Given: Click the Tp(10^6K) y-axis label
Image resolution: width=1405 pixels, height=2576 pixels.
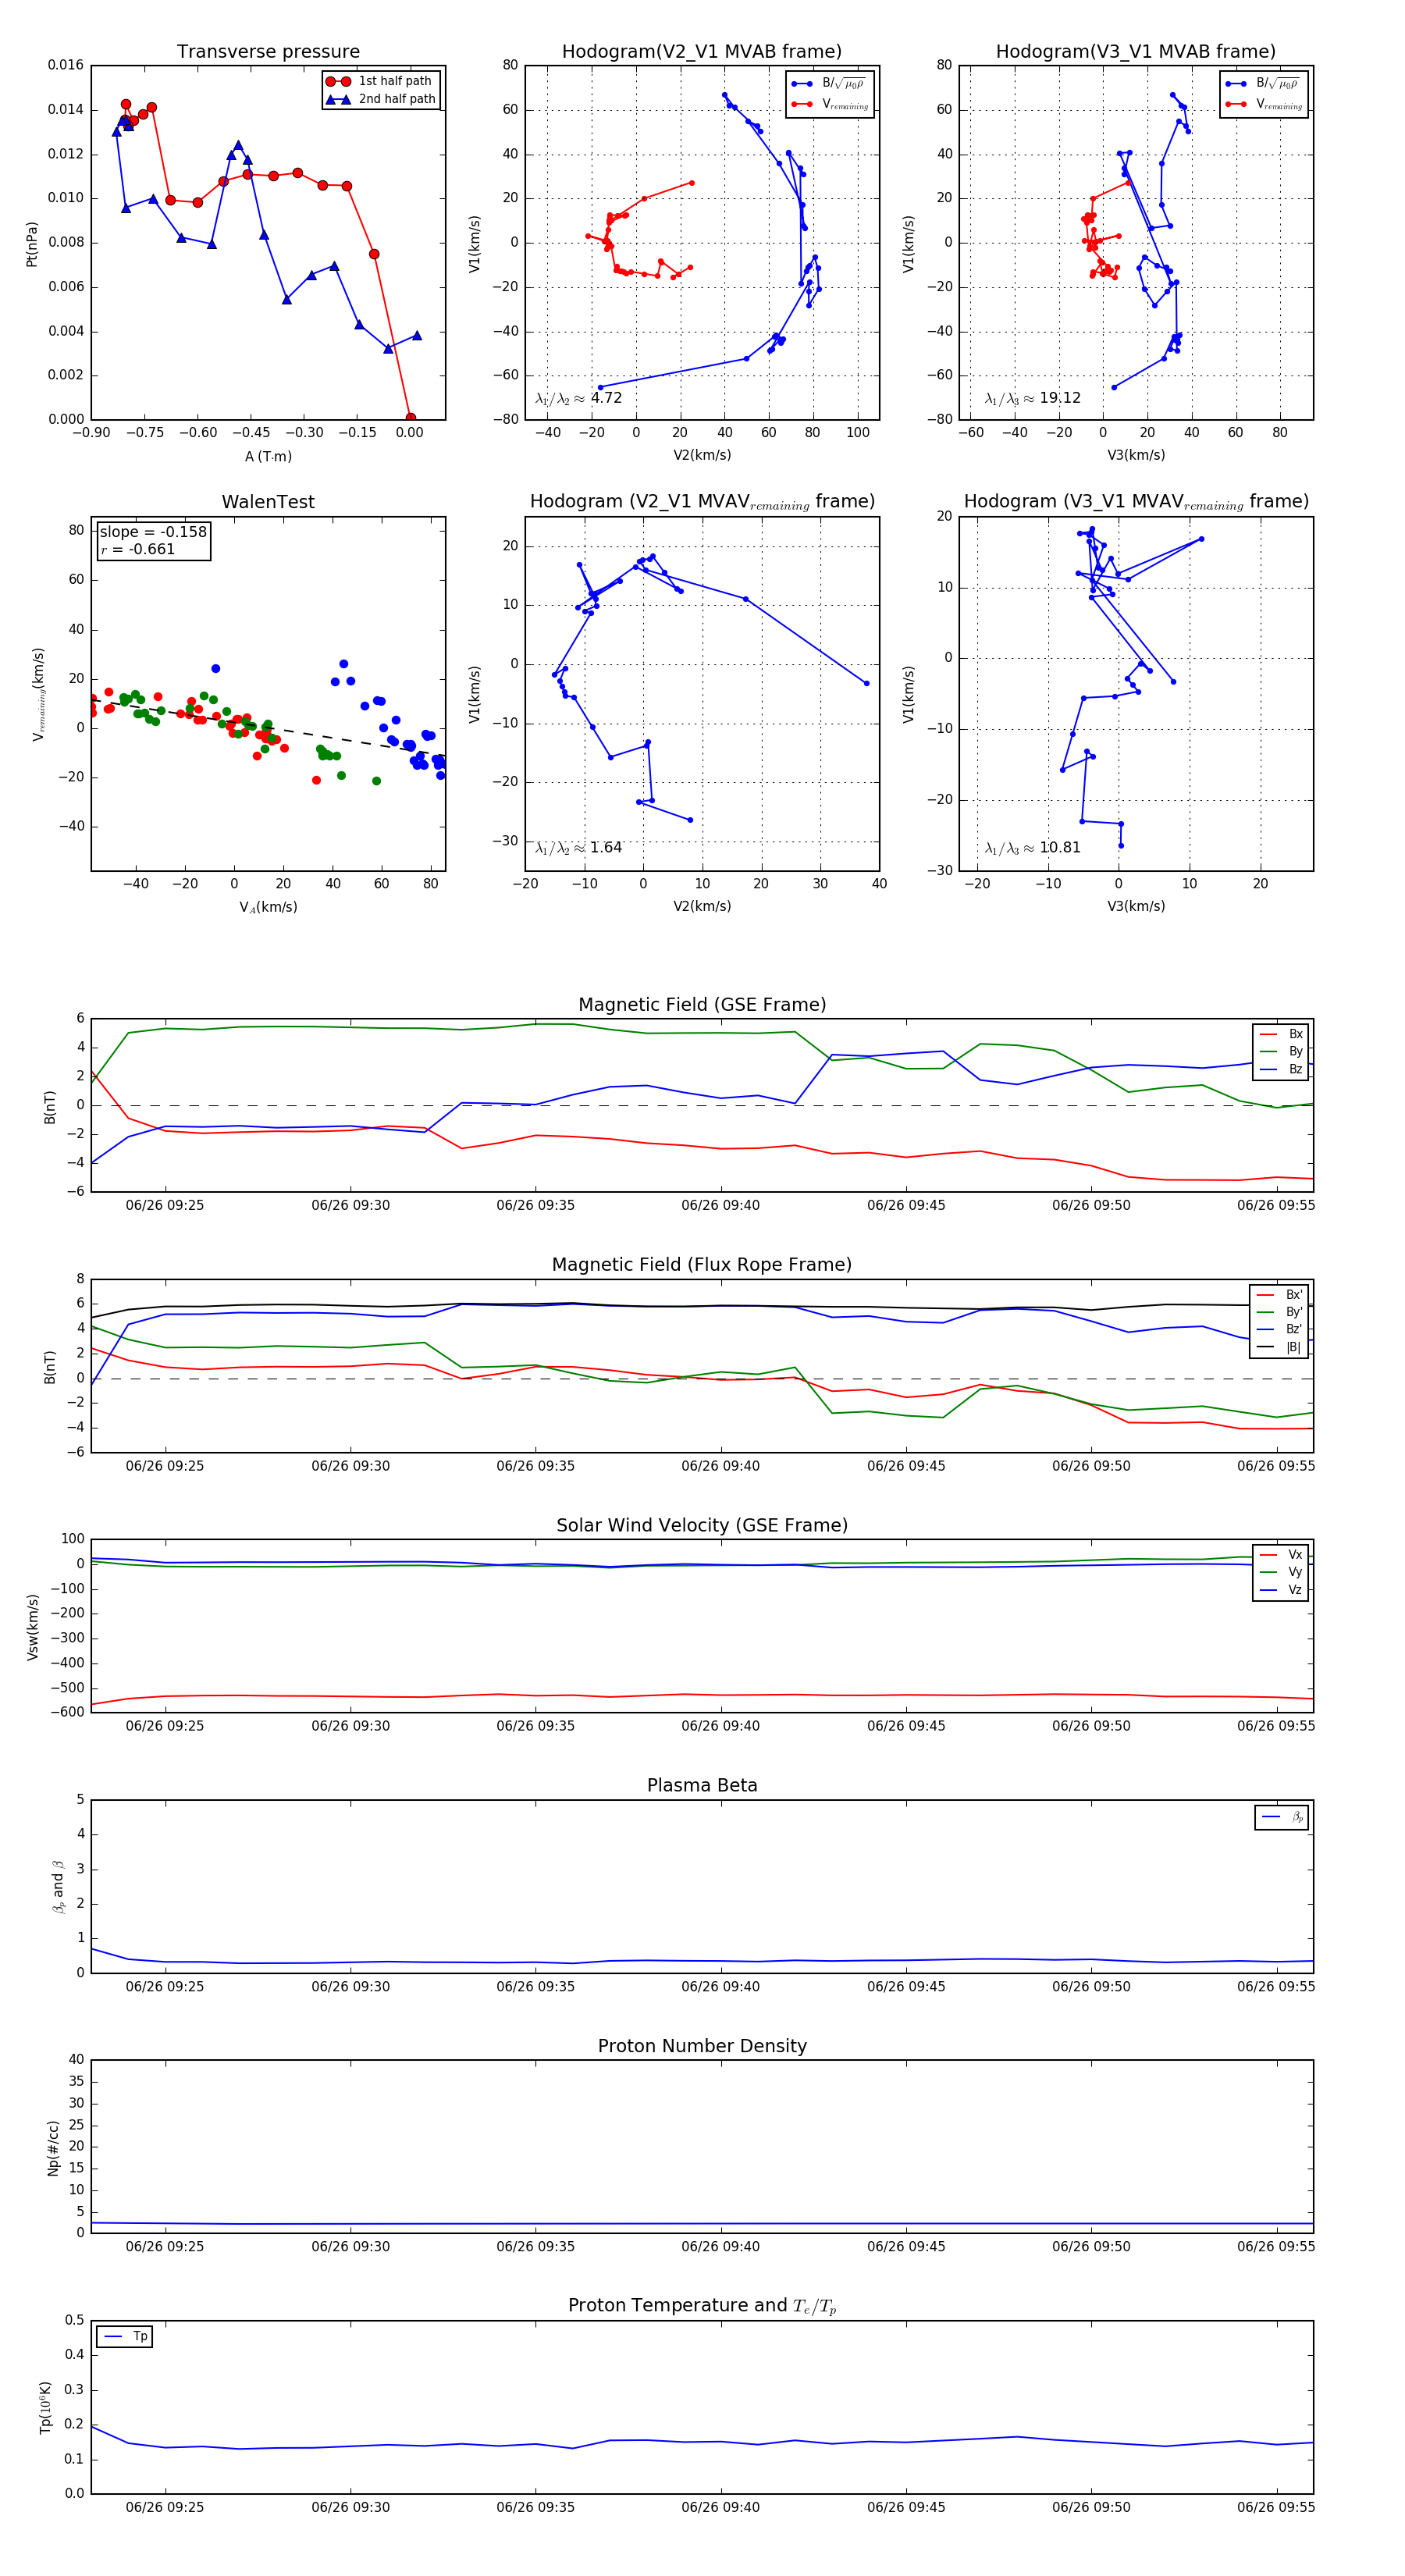Looking at the screenshot, I should coord(45,2407).
